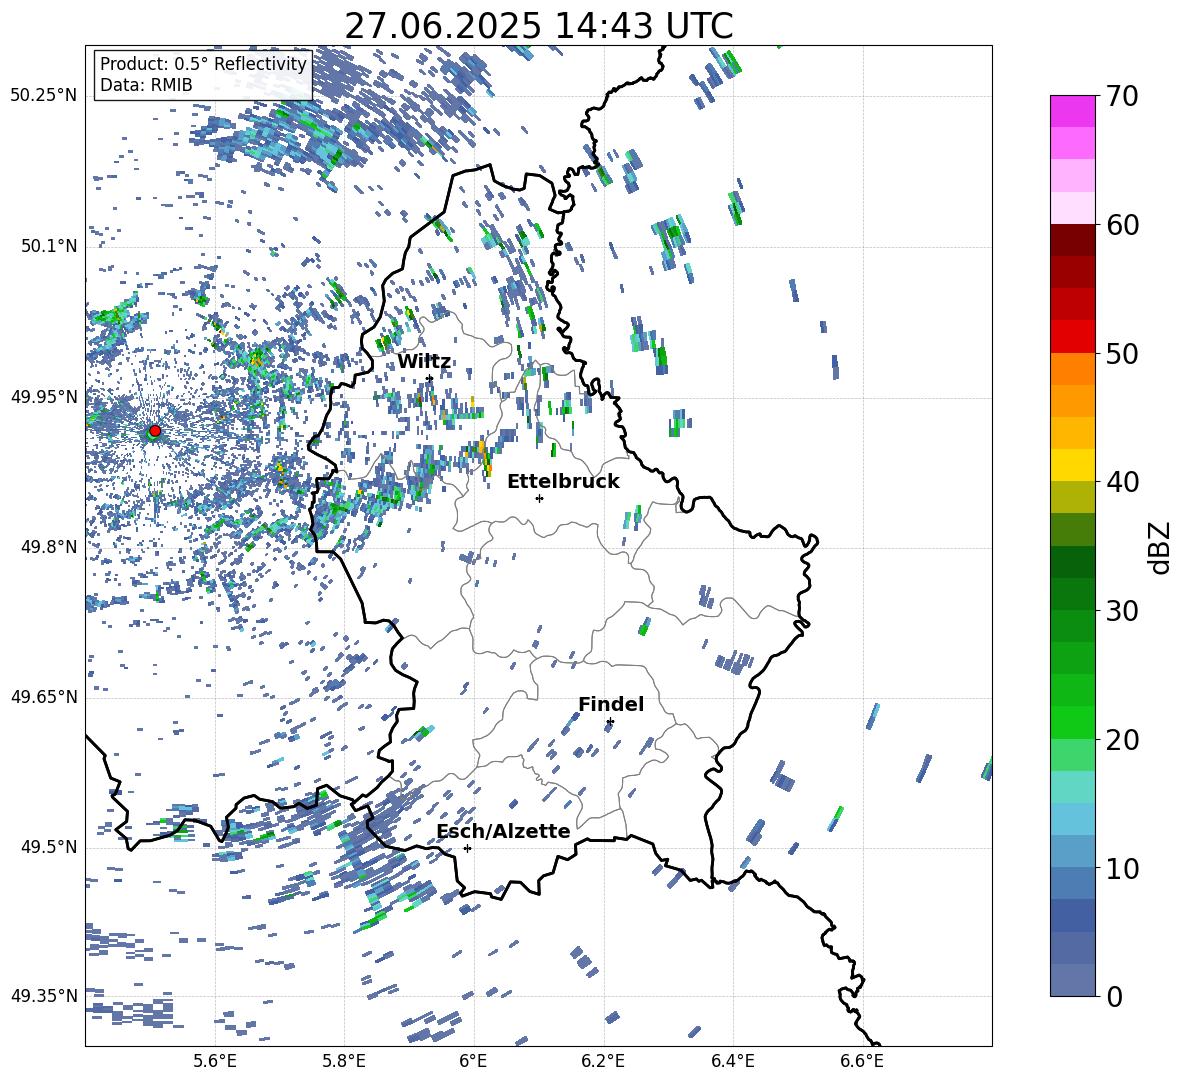Viewport: 1184px width, 1081px height.
Task: Click the Ettelbruck station cross marker
Action: 539,498
